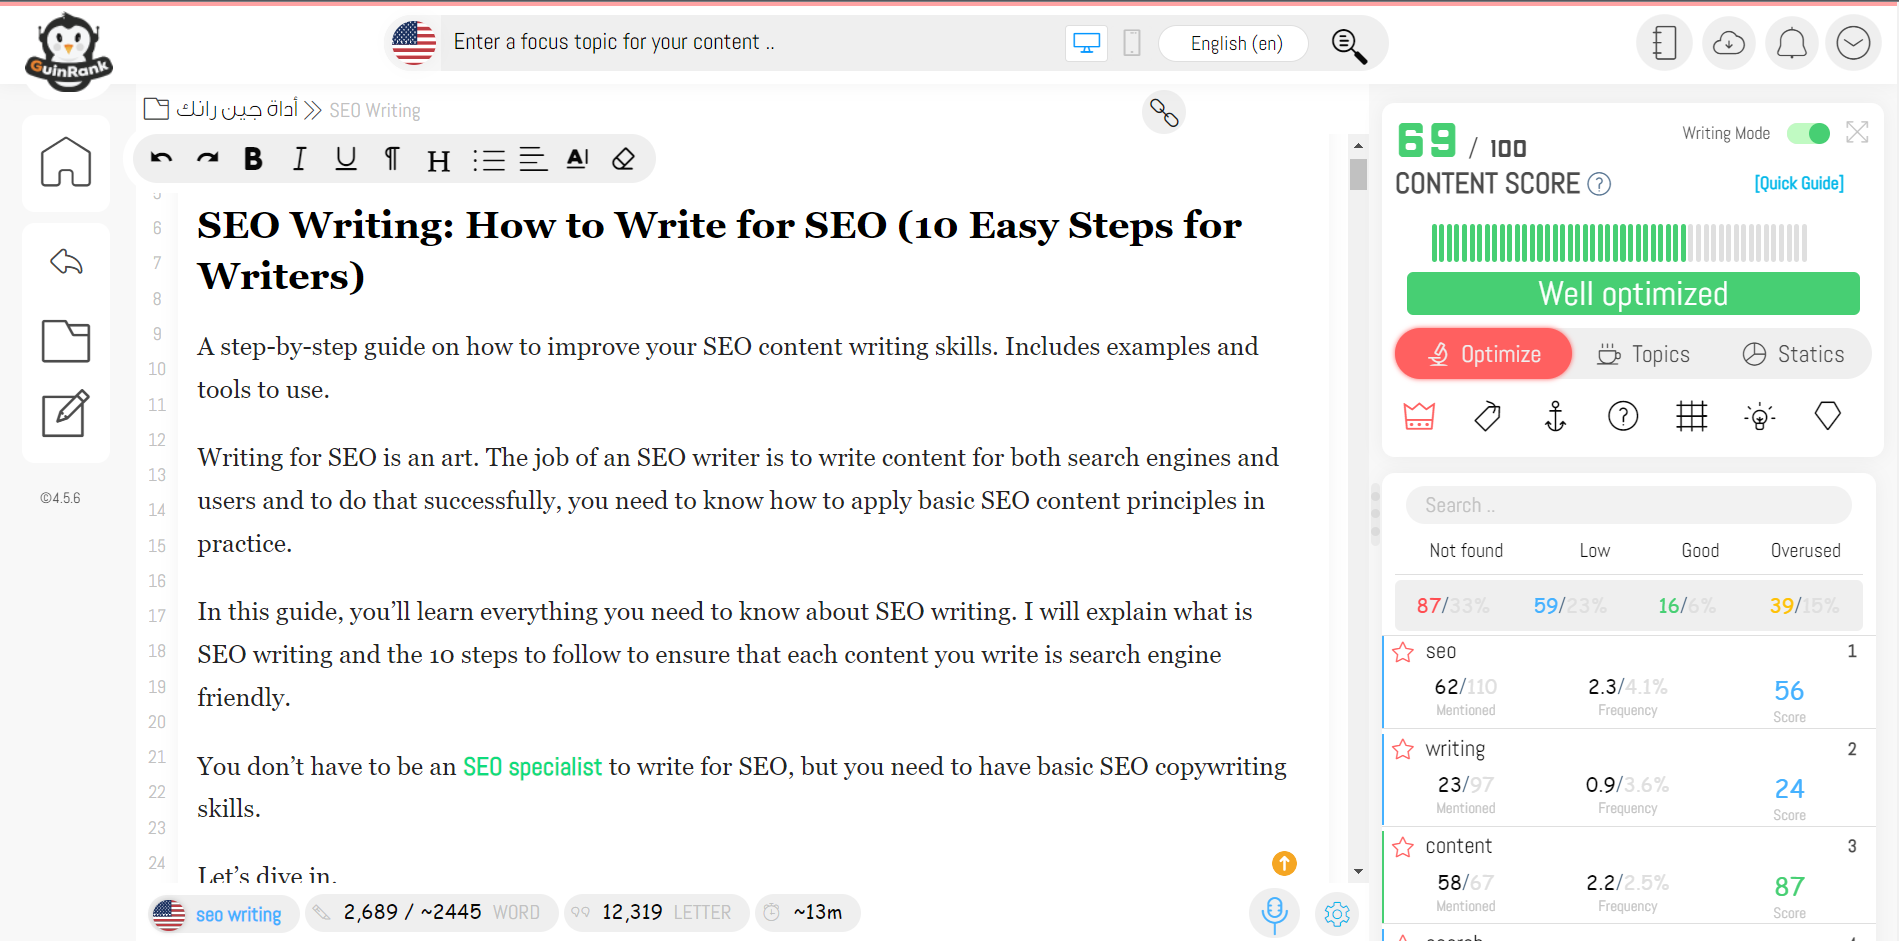Select the diamond gem icon

pyautogui.click(x=1827, y=416)
